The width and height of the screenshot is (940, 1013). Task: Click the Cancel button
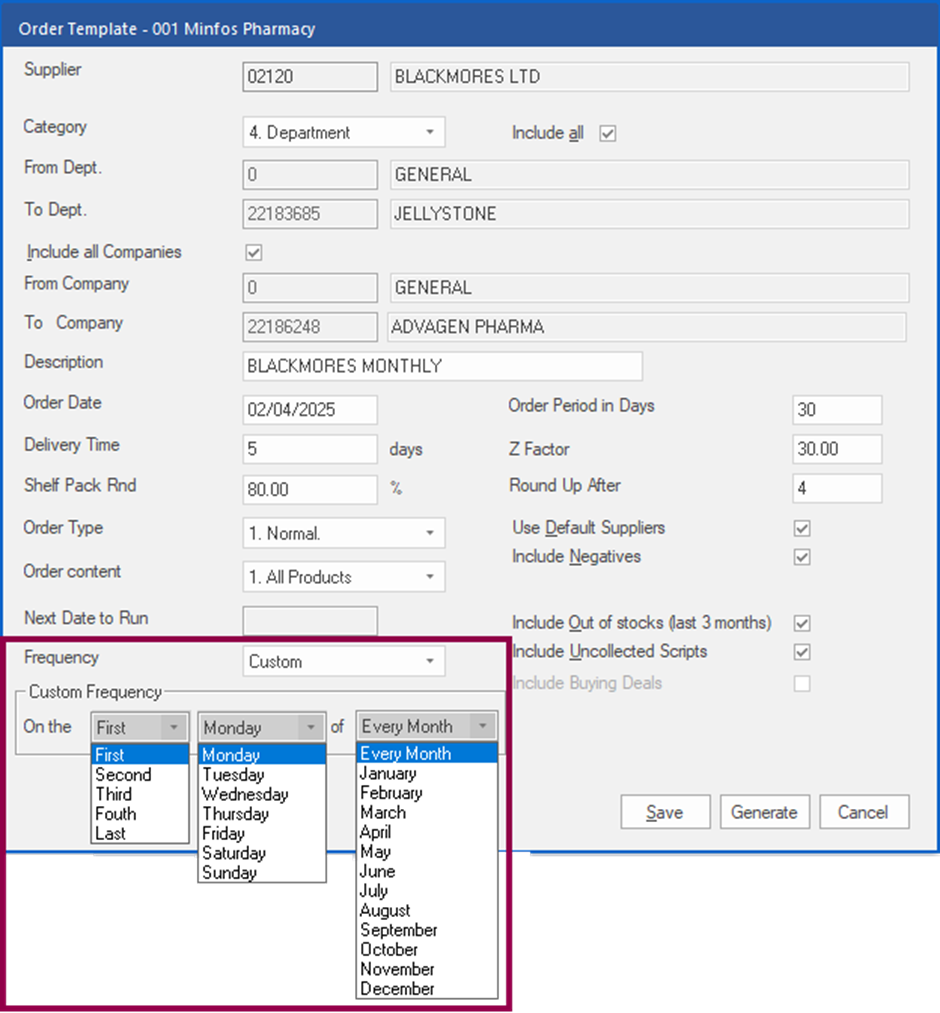click(864, 812)
